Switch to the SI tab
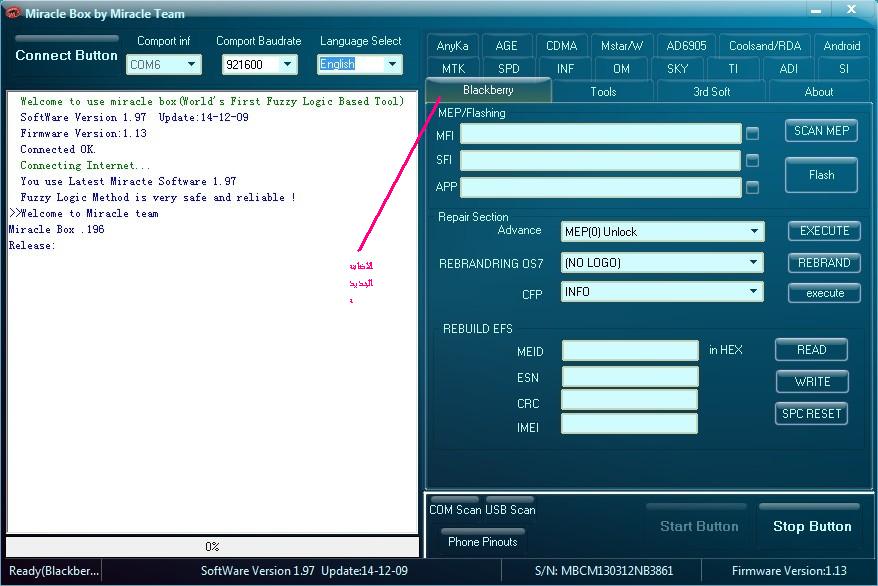The height and width of the screenshot is (586, 878). [x=844, y=69]
